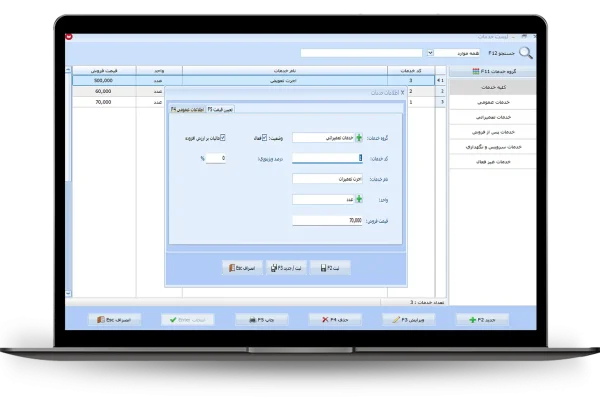The height and width of the screenshot is (400, 600).
Task: Select the third sidebar group entry
Action: point(493,117)
